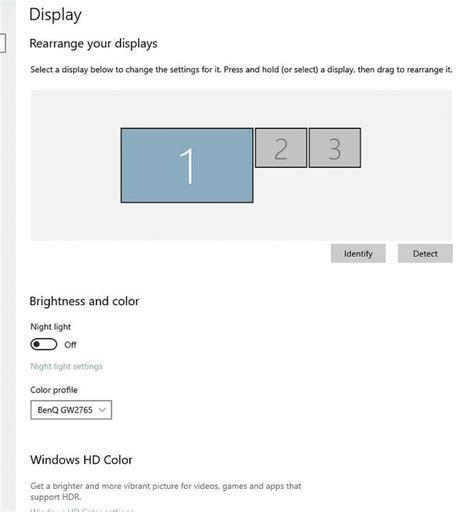Image resolution: width=474 pixels, height=512 pixels.
Task: Click the Night light label text
Action: coord(51,327)
